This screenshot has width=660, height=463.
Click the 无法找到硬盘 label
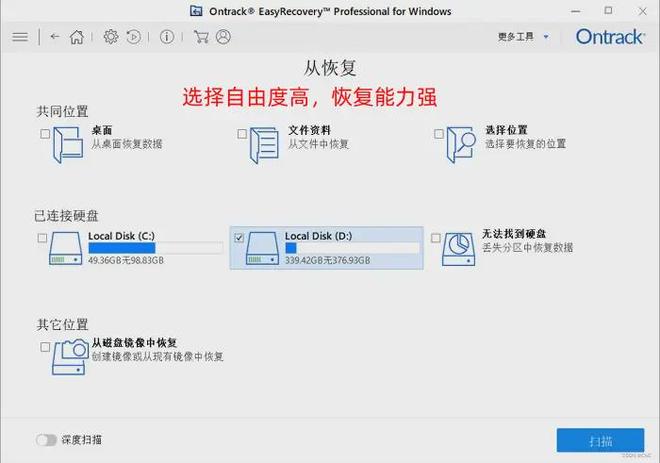[x=514, y=234]
